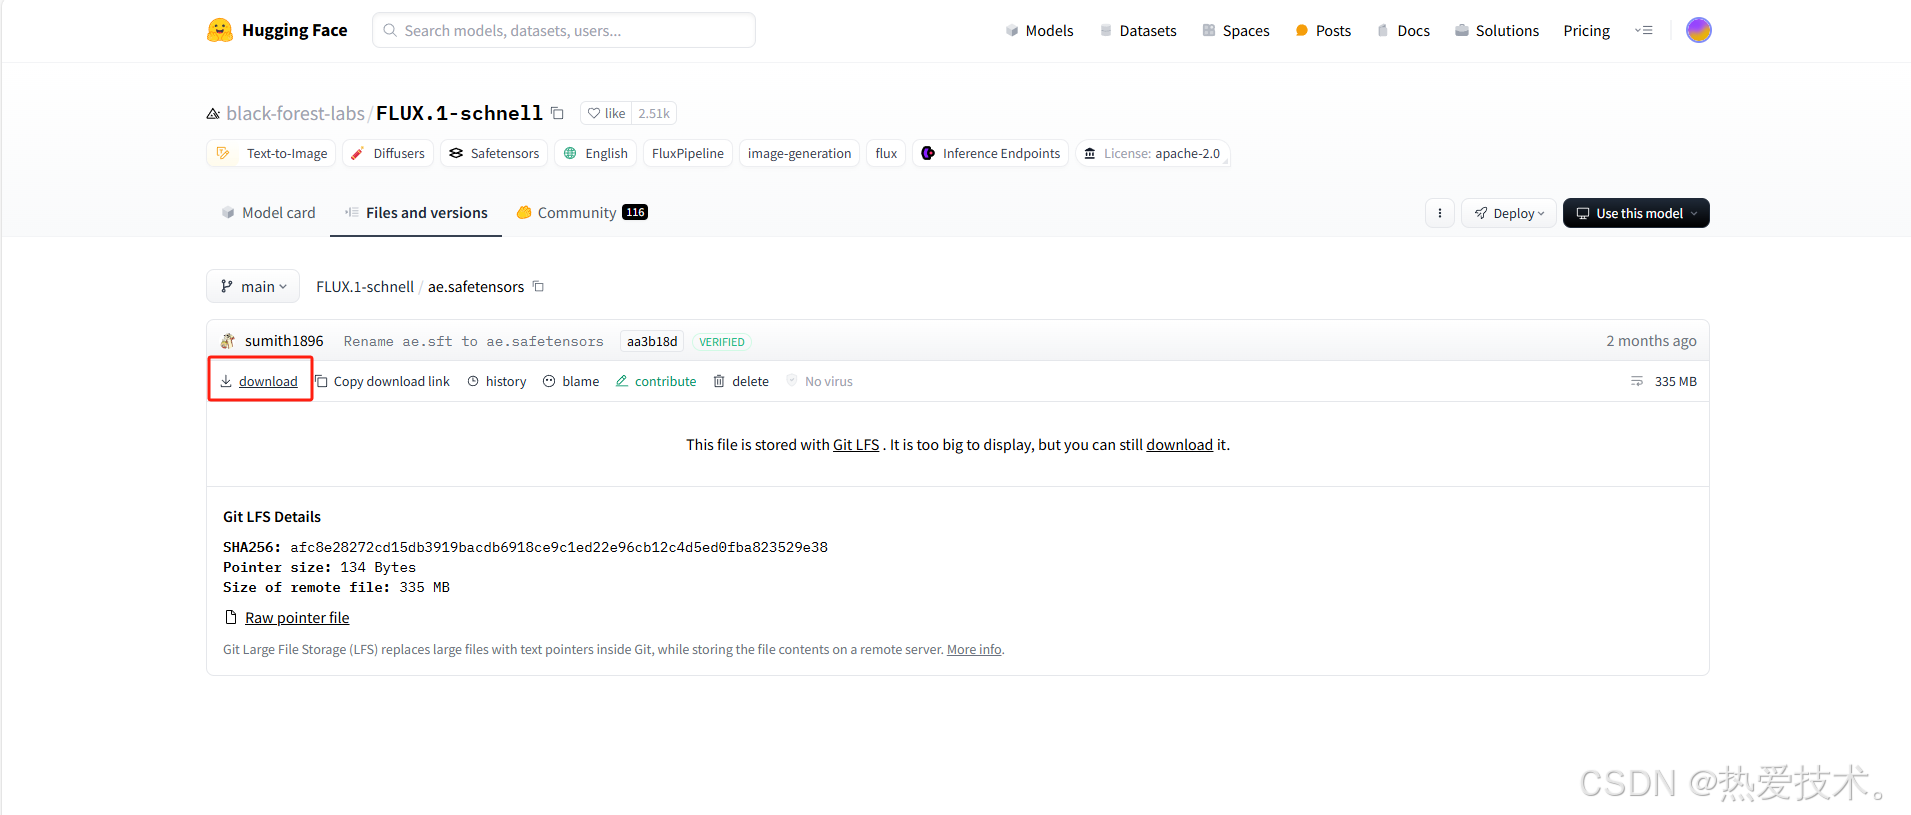Select the image-generation tag
Screen dimensions: 1911x815
800,153
